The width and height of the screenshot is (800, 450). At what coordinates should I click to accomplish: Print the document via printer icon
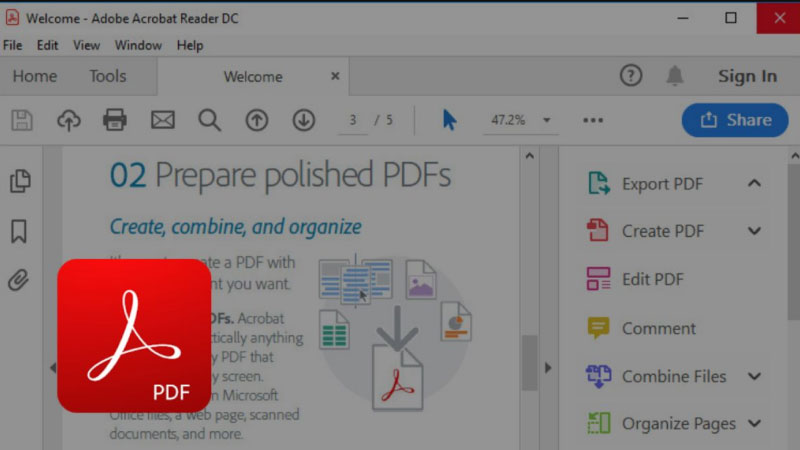pyautogui.click(x=115, y=120)
